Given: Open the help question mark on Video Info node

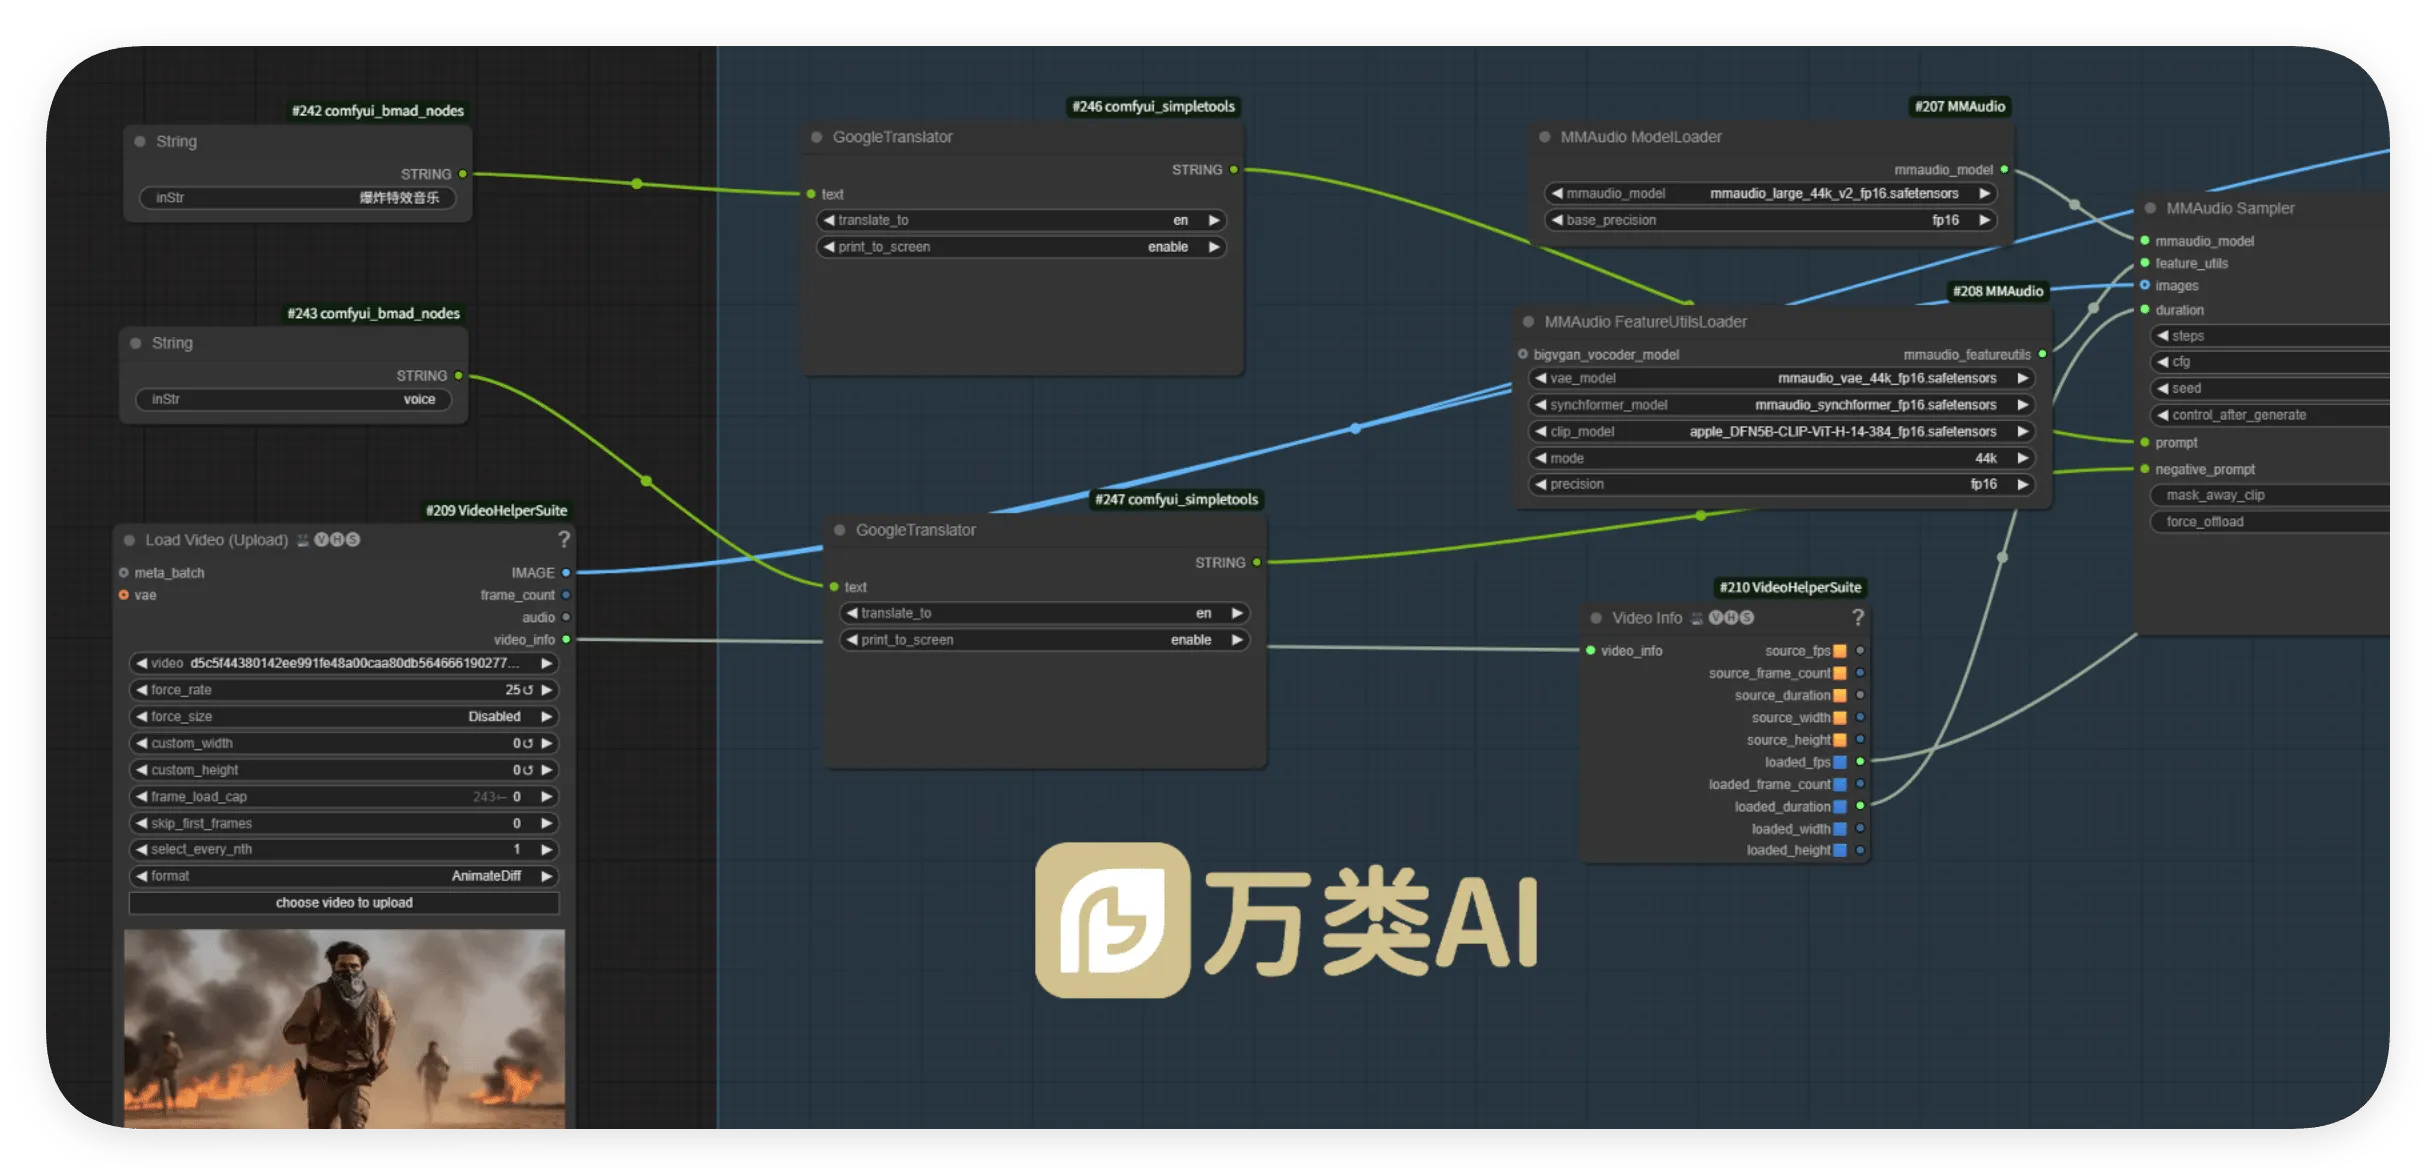Looking at the screenshot, I should point(1858,618).
